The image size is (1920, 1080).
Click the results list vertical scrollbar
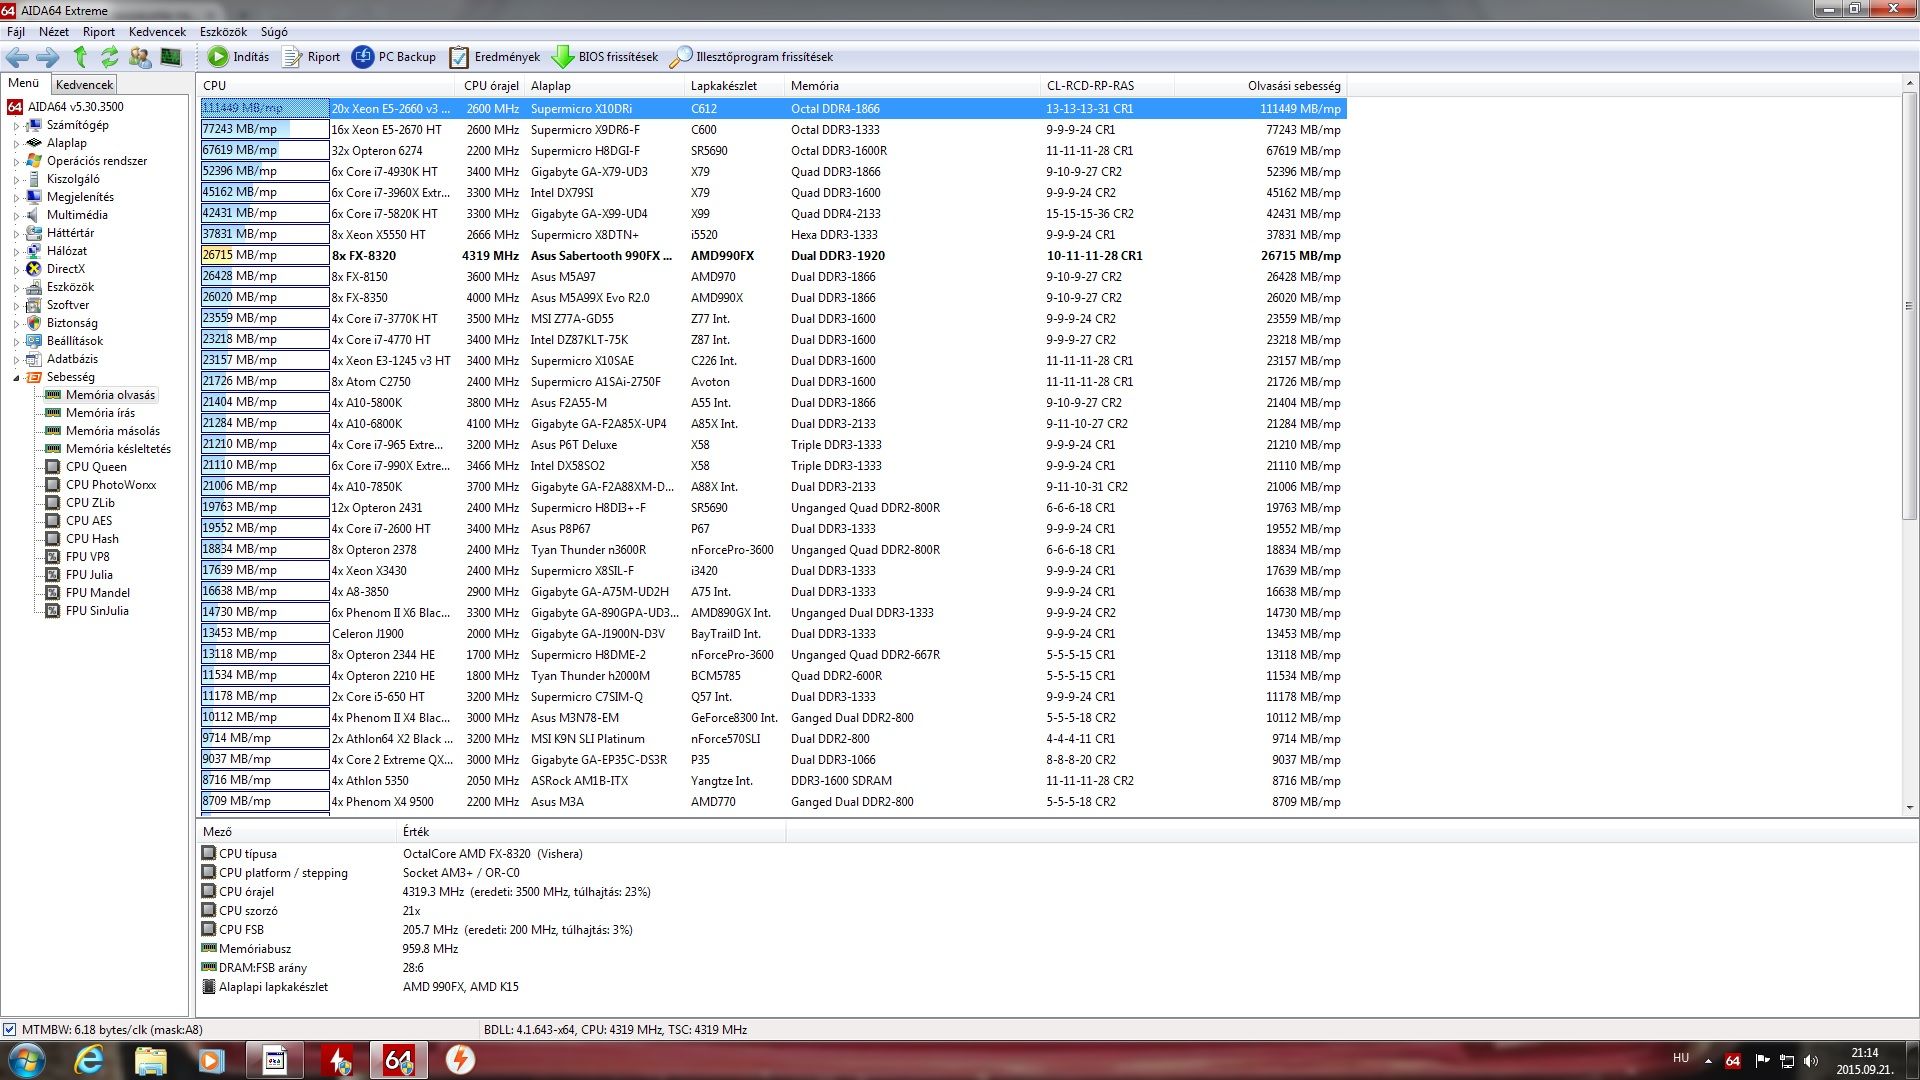pos(1910,304)
